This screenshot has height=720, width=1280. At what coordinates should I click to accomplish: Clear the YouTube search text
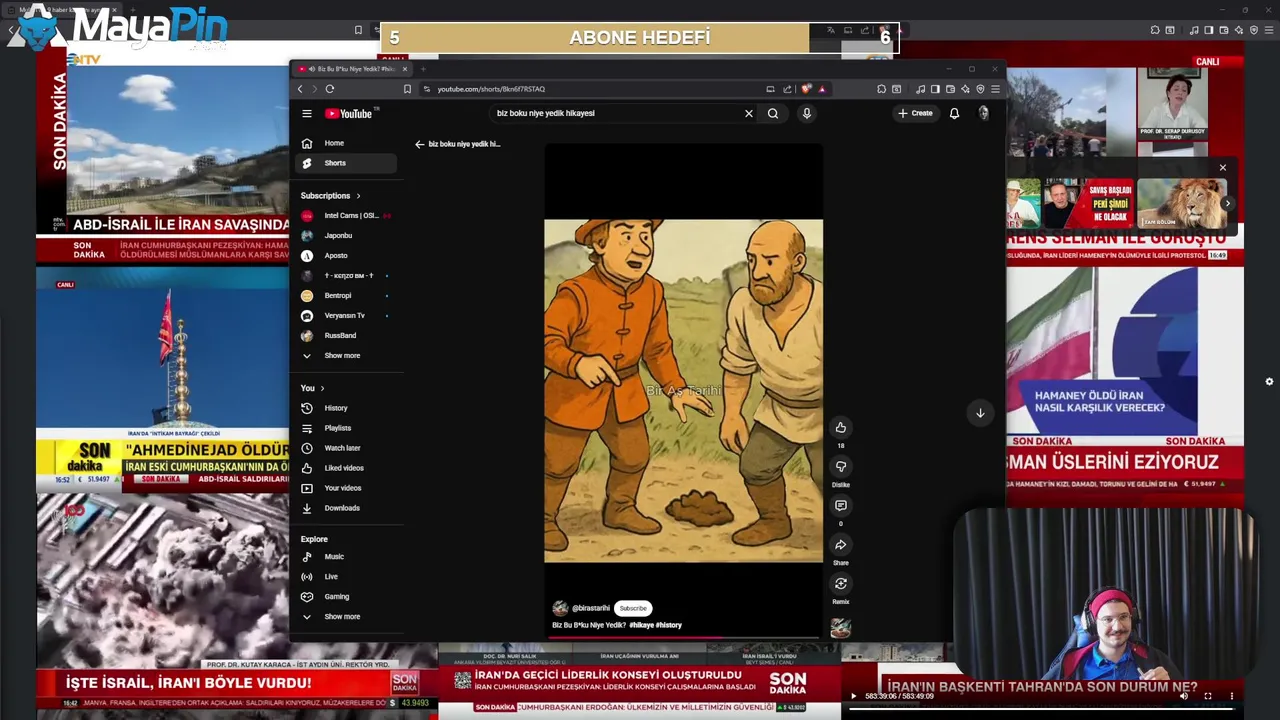[x=748, y=113]
